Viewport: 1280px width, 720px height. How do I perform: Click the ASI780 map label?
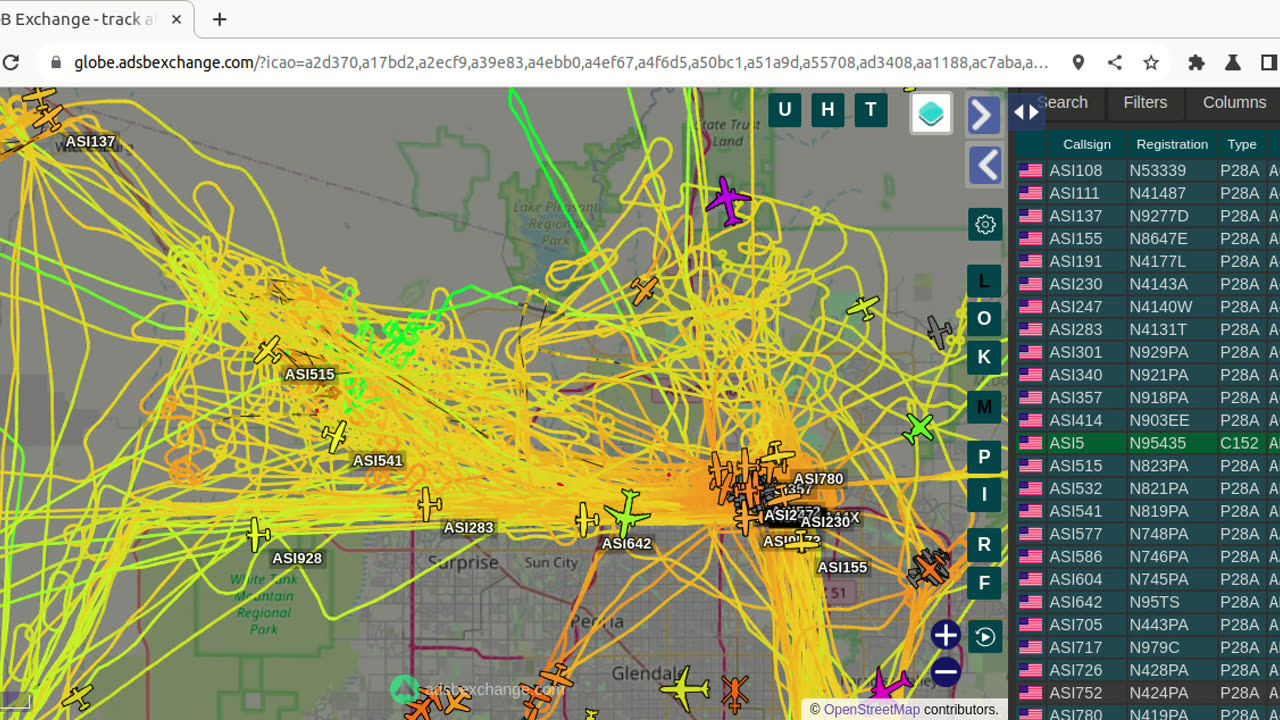(818, 479)
